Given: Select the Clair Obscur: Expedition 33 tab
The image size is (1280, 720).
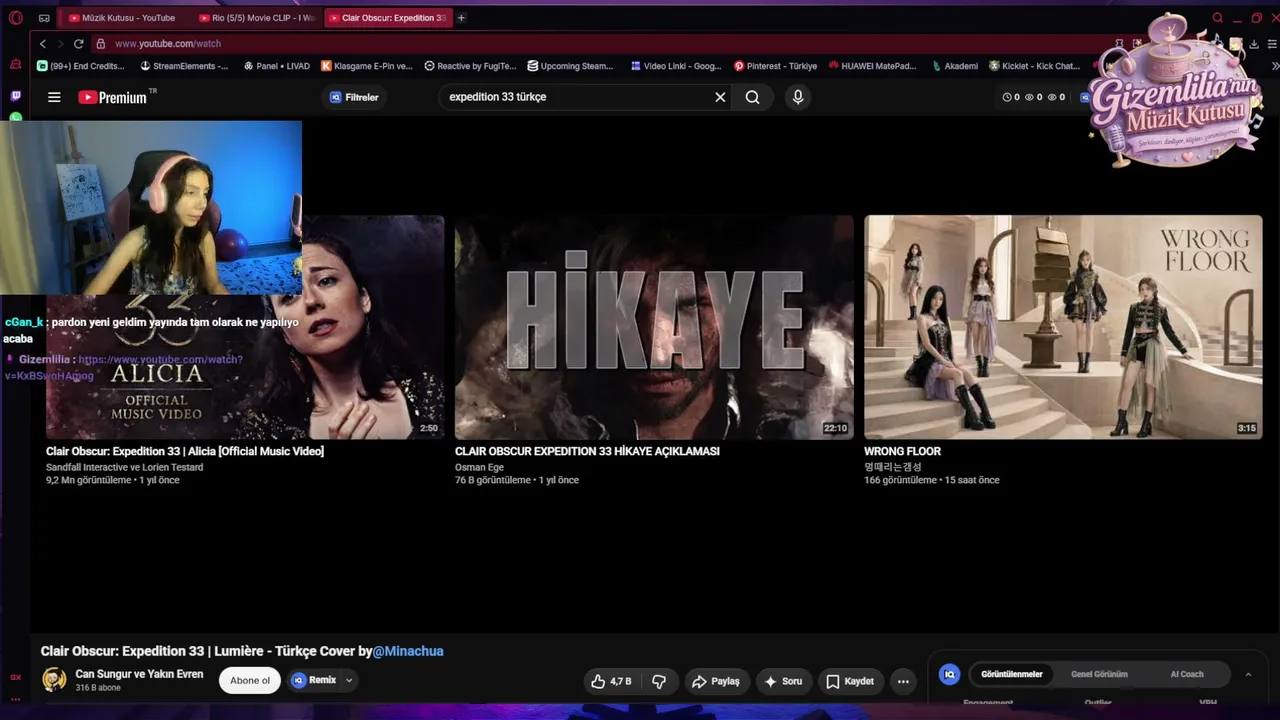Looking at the screenshot, I should (x=388, y=18).
